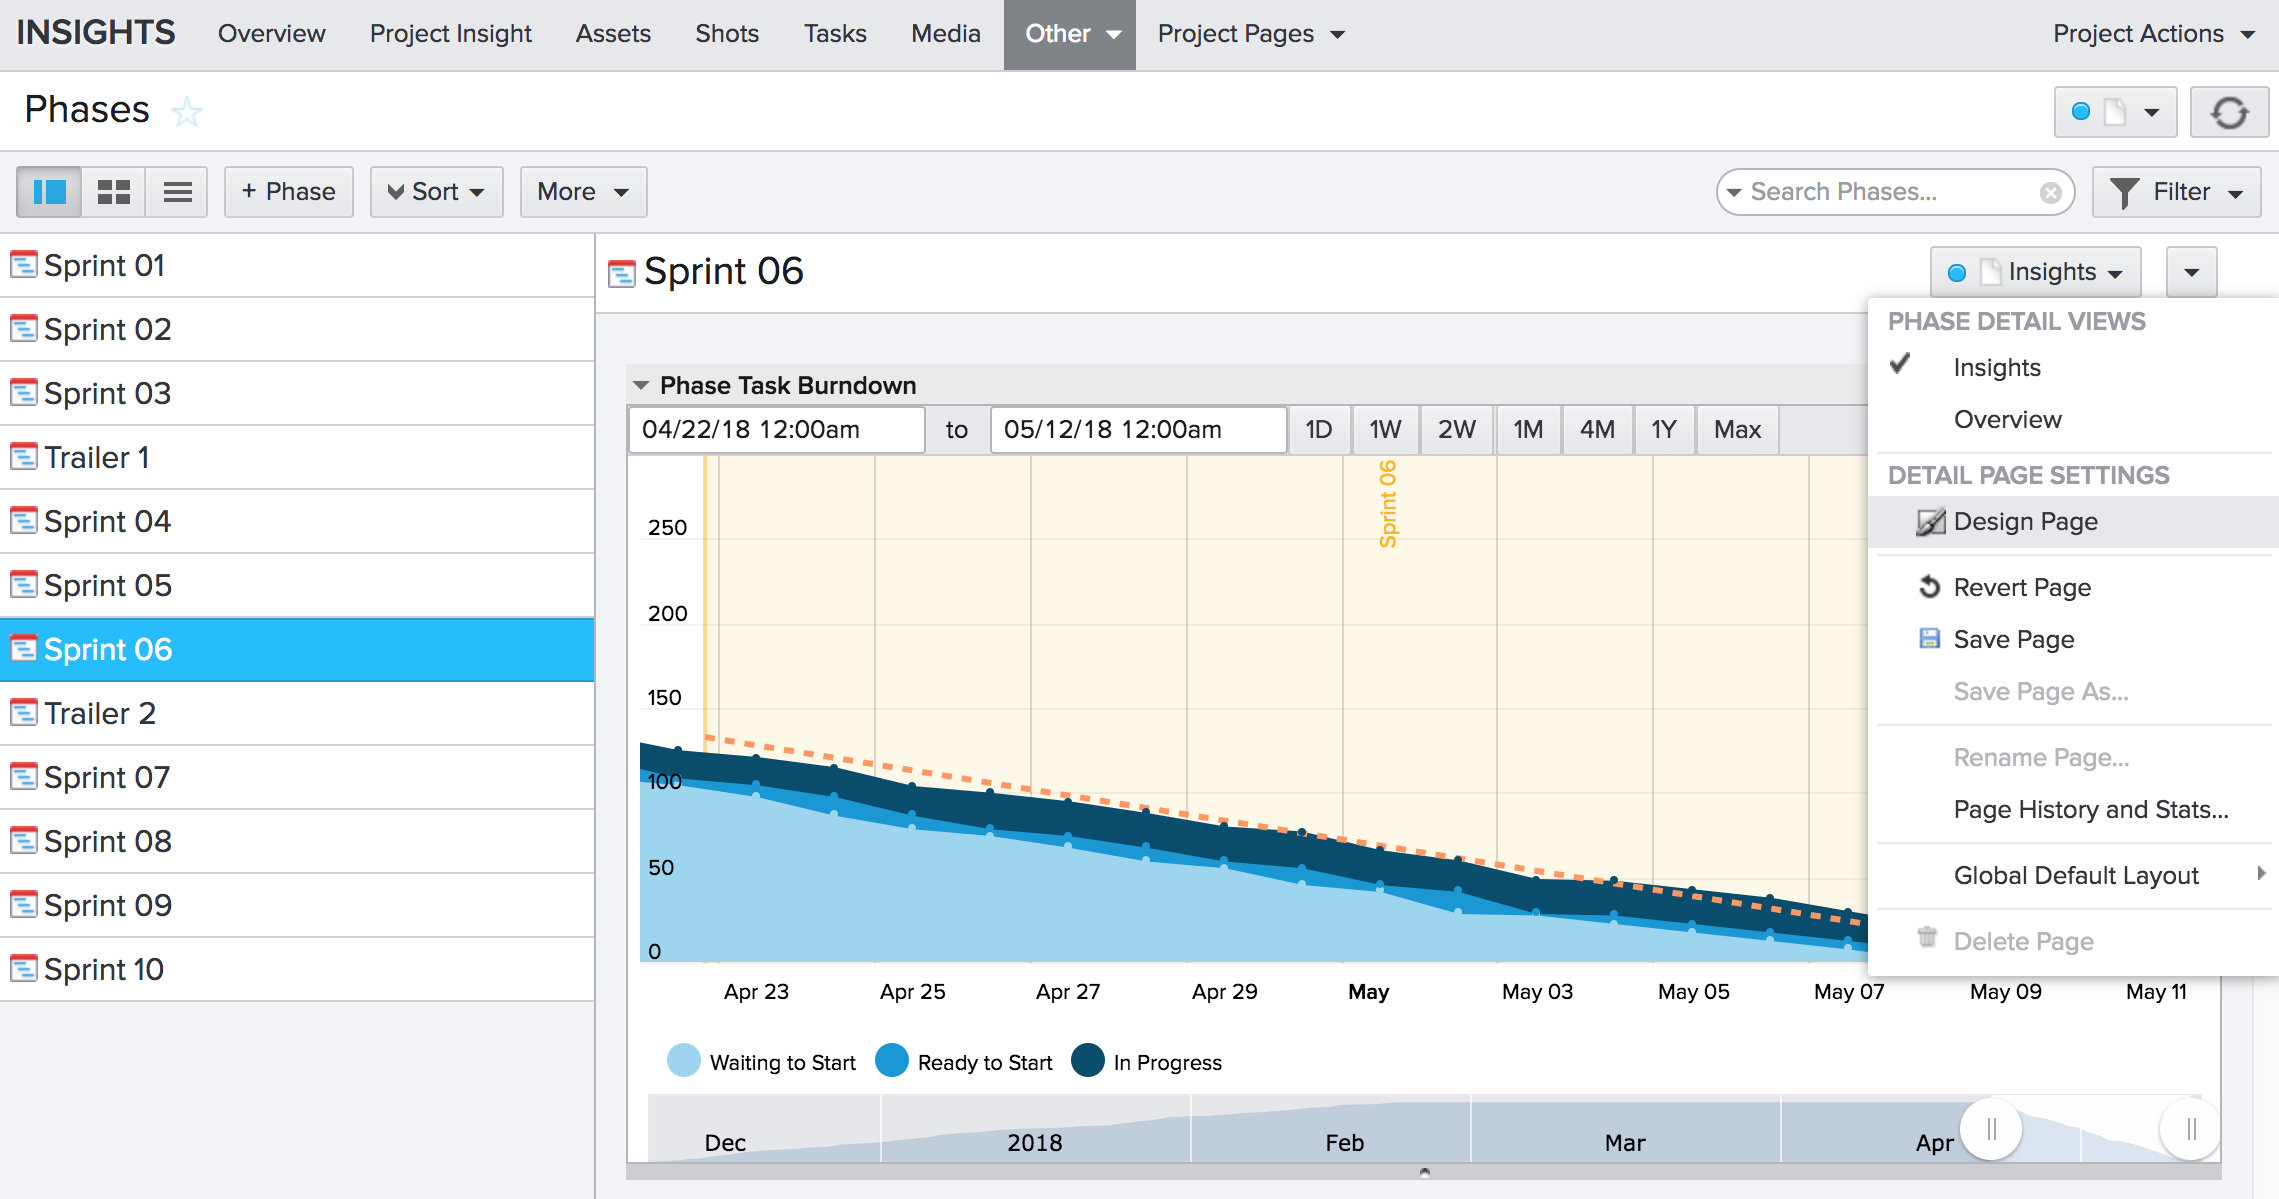Click the Save Page disk icon
2279x1199 pixels.
(x=1929, y=639)
